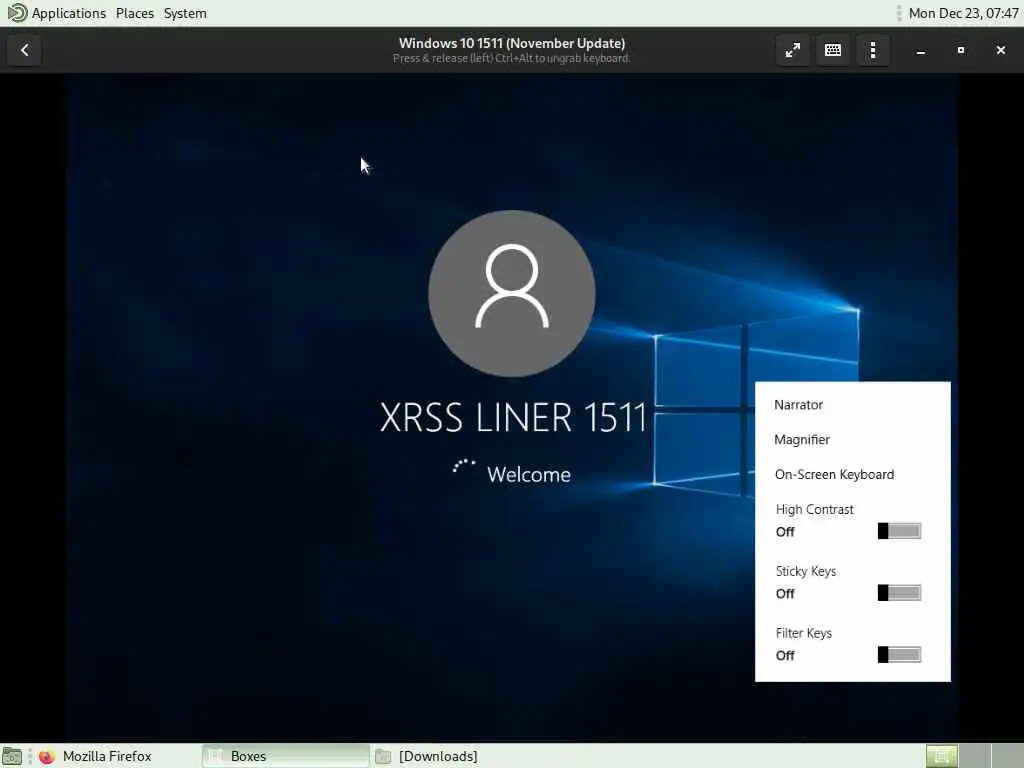The width and height of the screenshot is (1024, 768).
Task: Go back using the Boxes back arrow
Action: click(x=24, y=50)
